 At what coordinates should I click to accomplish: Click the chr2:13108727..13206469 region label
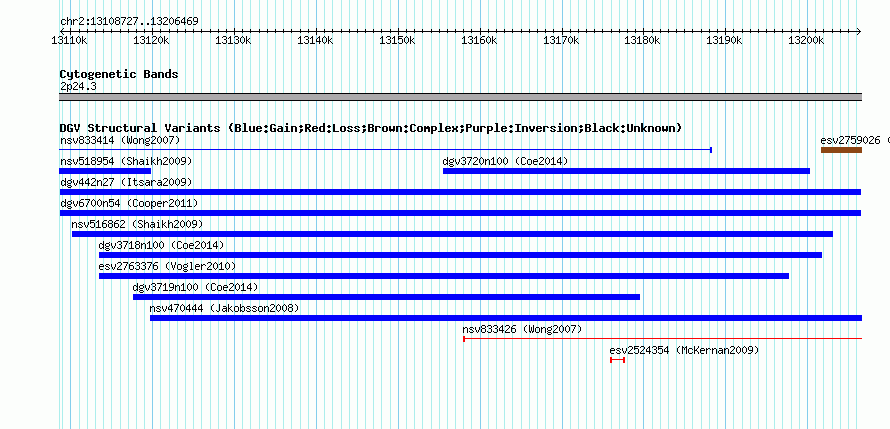click(129, 22)
